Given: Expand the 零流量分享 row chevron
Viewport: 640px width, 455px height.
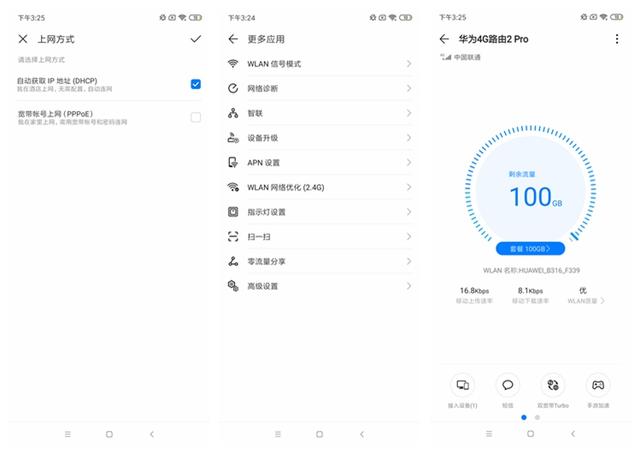Looking at the screenshot, I should point(409,261).
